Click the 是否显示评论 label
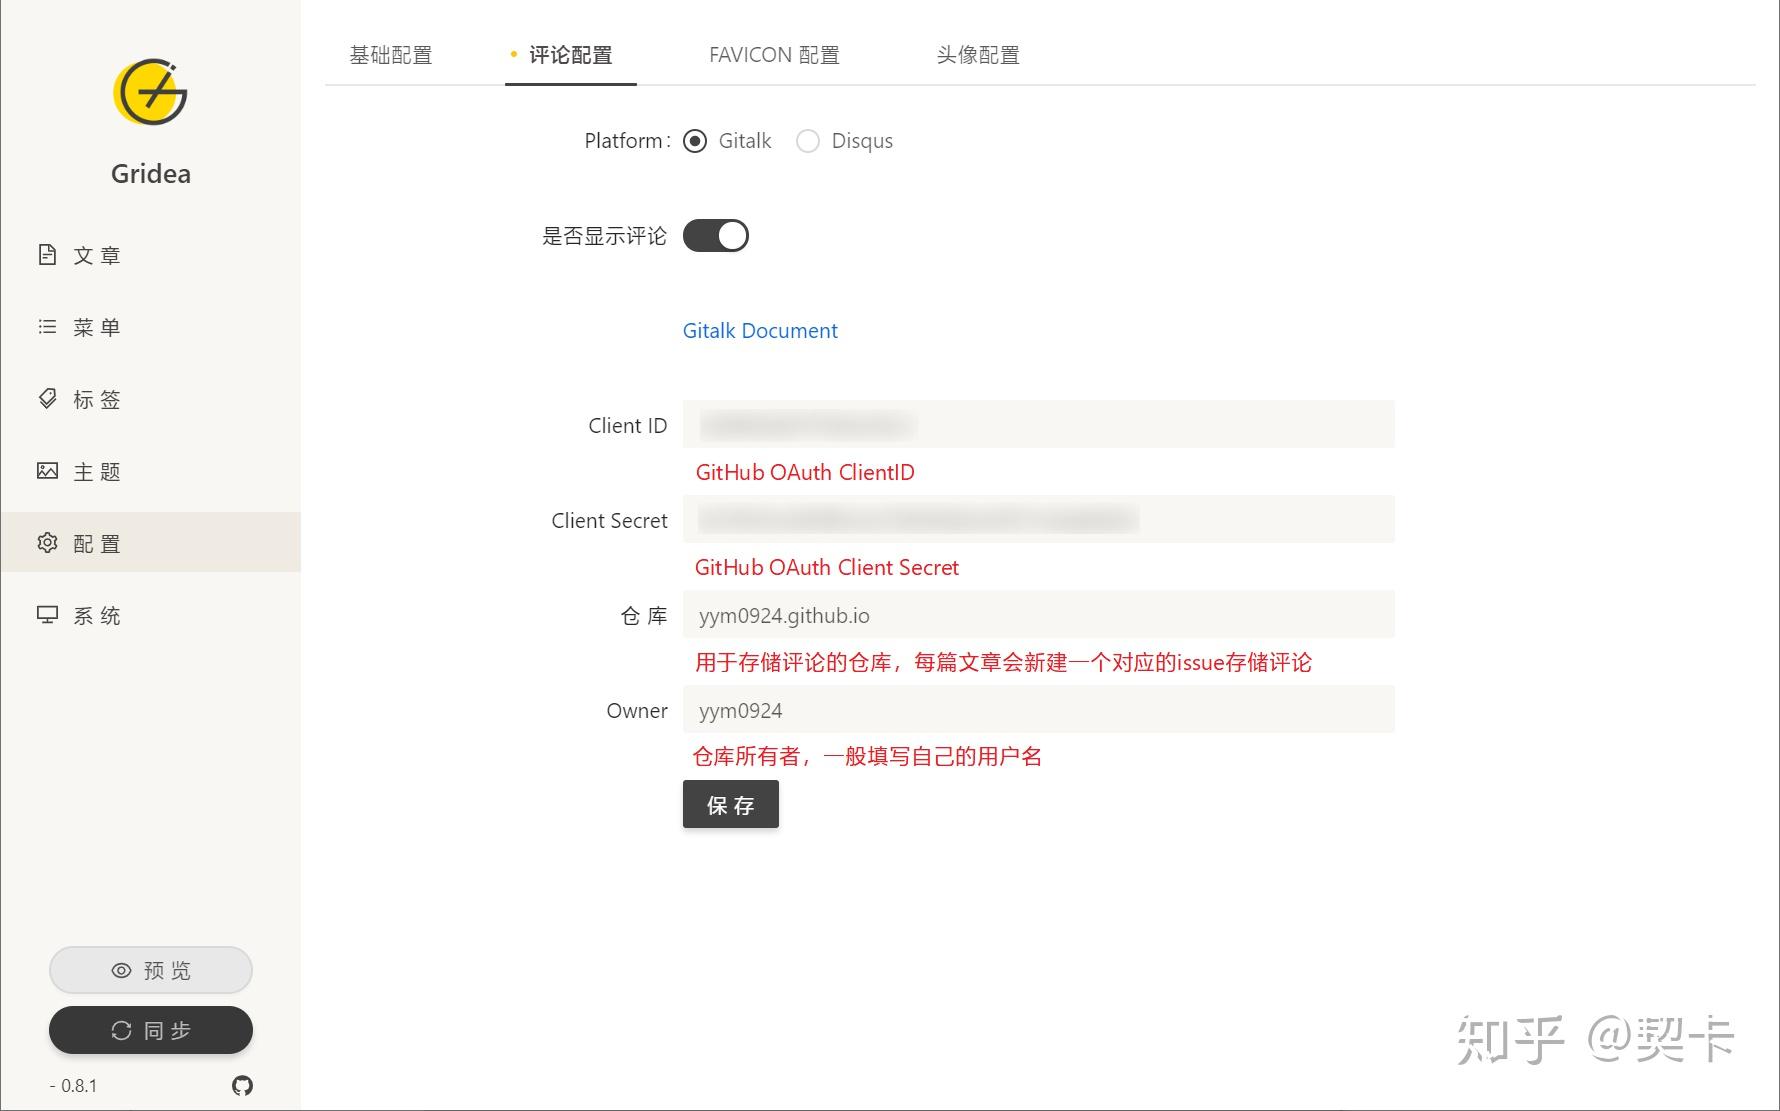 [x=604, y=236]
